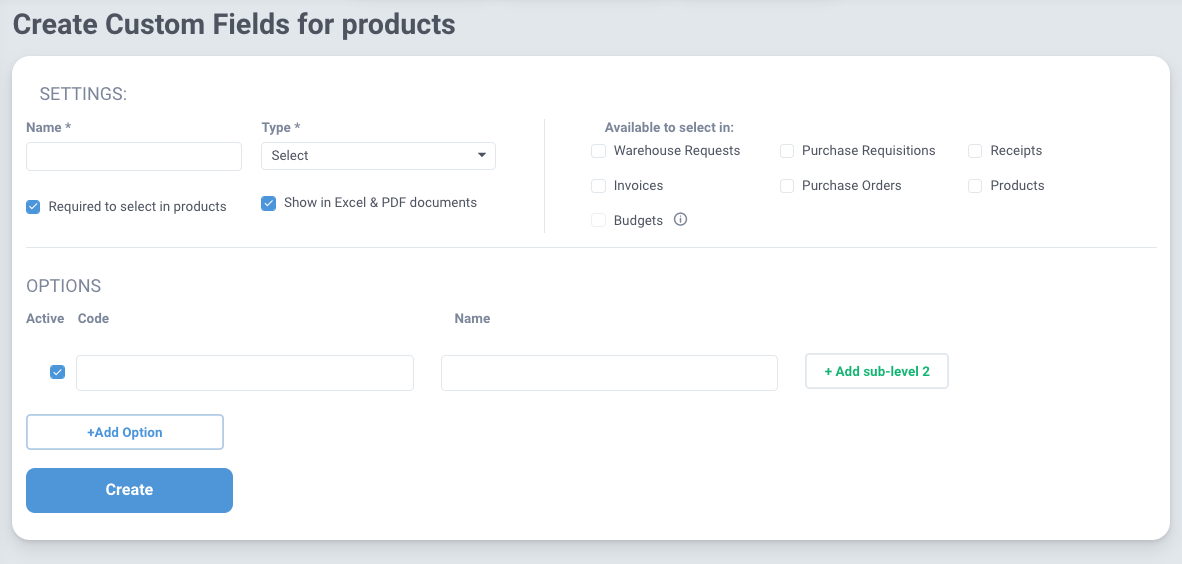Expand the Type Select combo box
Viewport: 1182px width, 564px height.
(378, 156)
